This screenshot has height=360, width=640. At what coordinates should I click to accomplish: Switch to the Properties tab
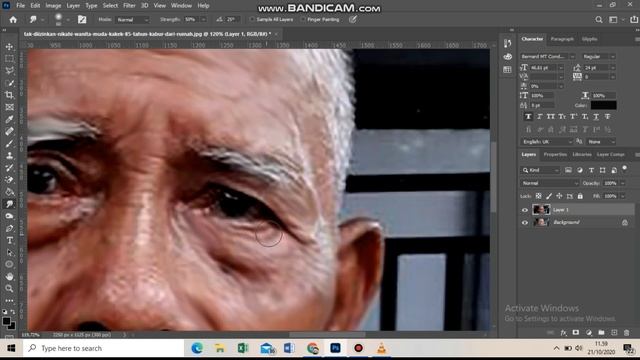(x=555, y=155)
